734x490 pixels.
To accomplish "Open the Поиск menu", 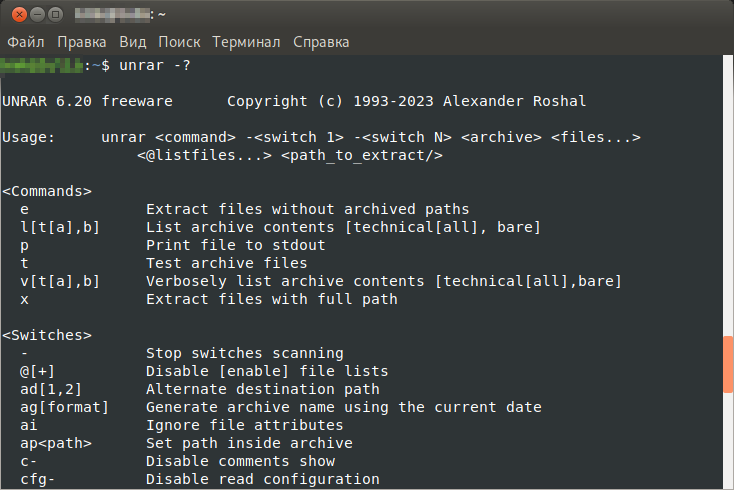I will [179, 42].
